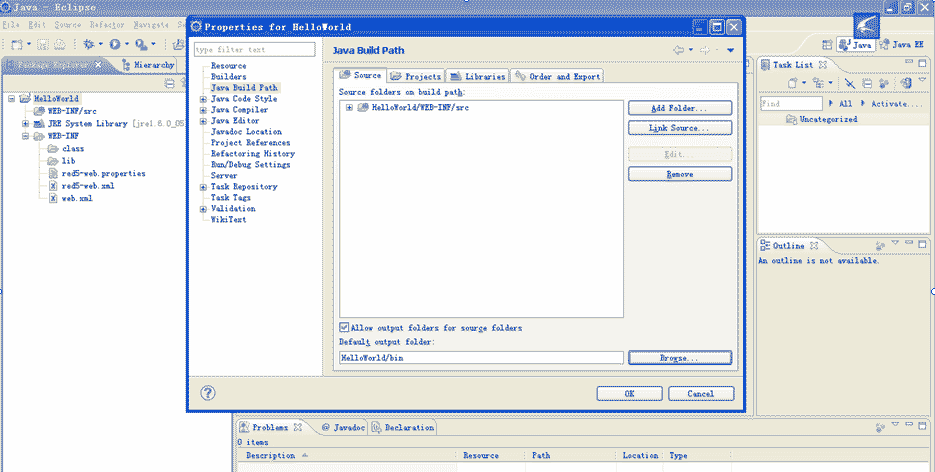The width and height of the screenshot is (935, 472).
Task: Click the green Run icon in Eclipse toolbar
Action: click(x=115, y=44)
